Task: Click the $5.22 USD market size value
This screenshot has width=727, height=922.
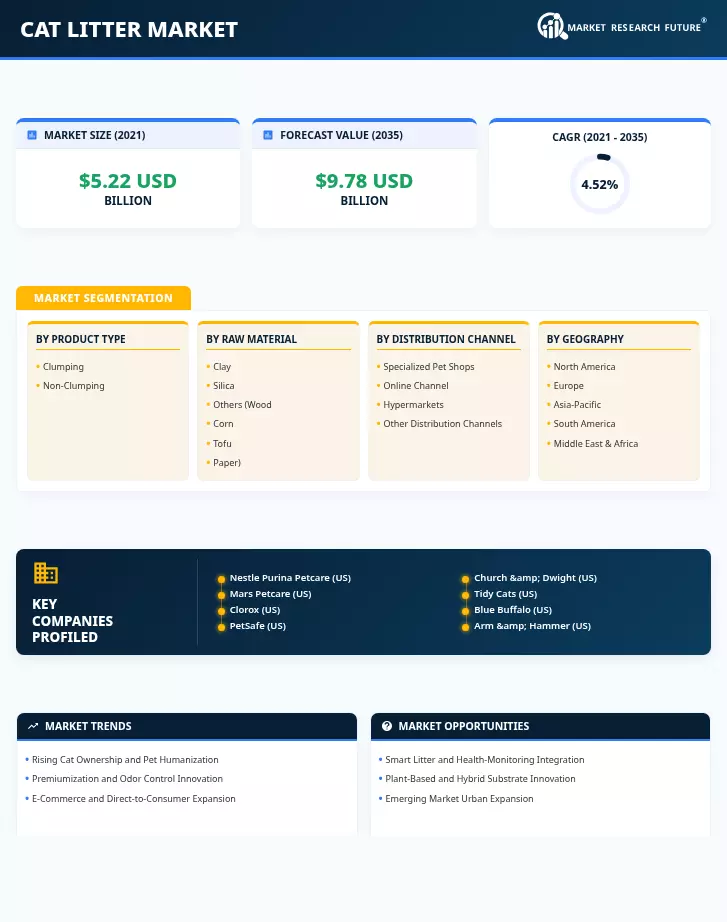Action: [x=128, y=181]
